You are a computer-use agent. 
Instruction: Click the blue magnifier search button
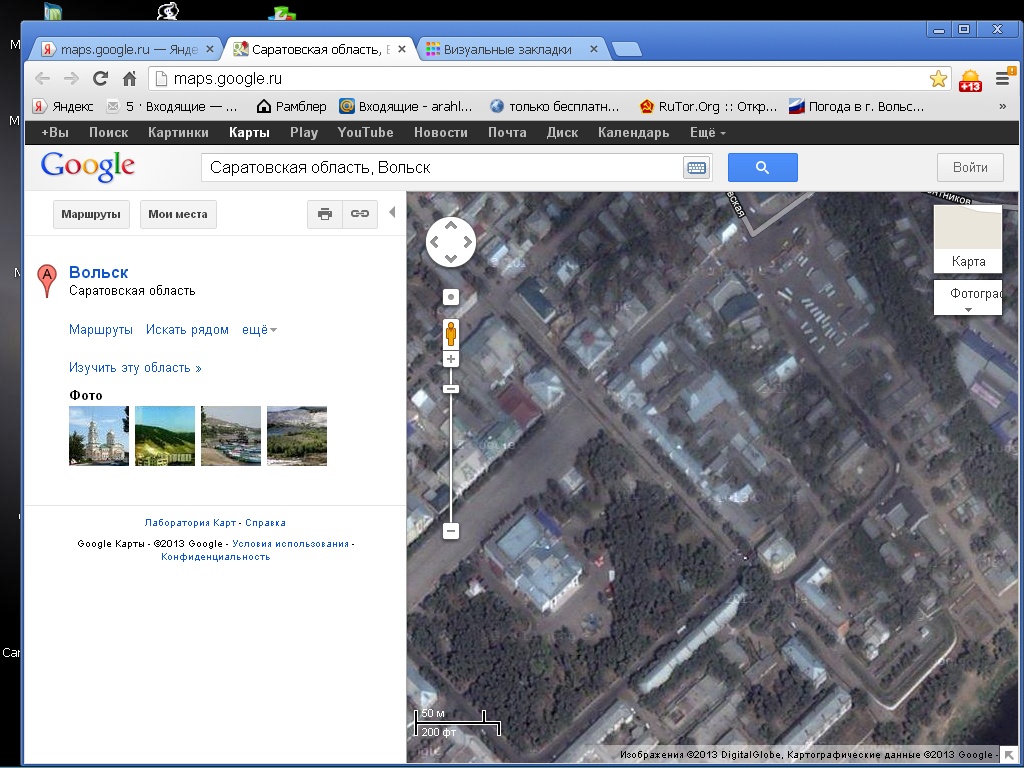(x=762, y=168)
